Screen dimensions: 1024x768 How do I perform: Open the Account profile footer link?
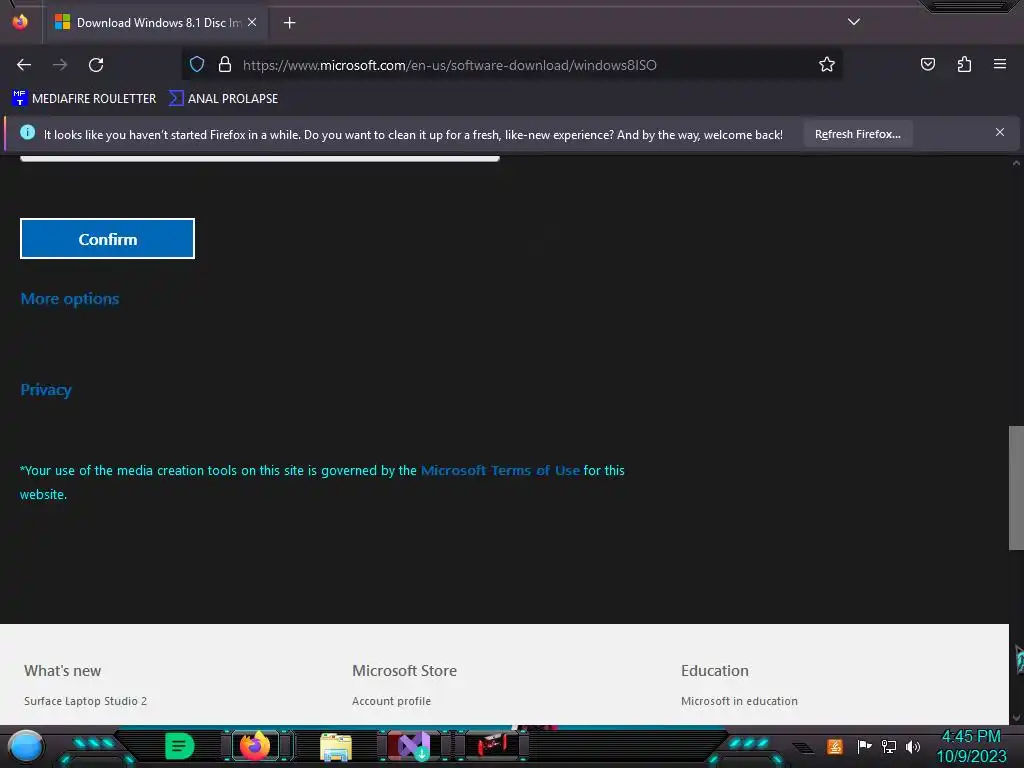[x=391, y=701]
